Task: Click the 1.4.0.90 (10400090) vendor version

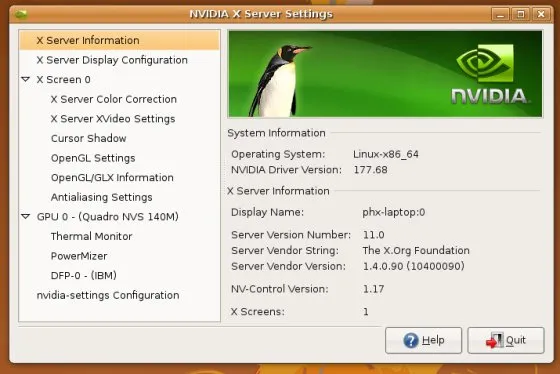Action: coord(414,266)
